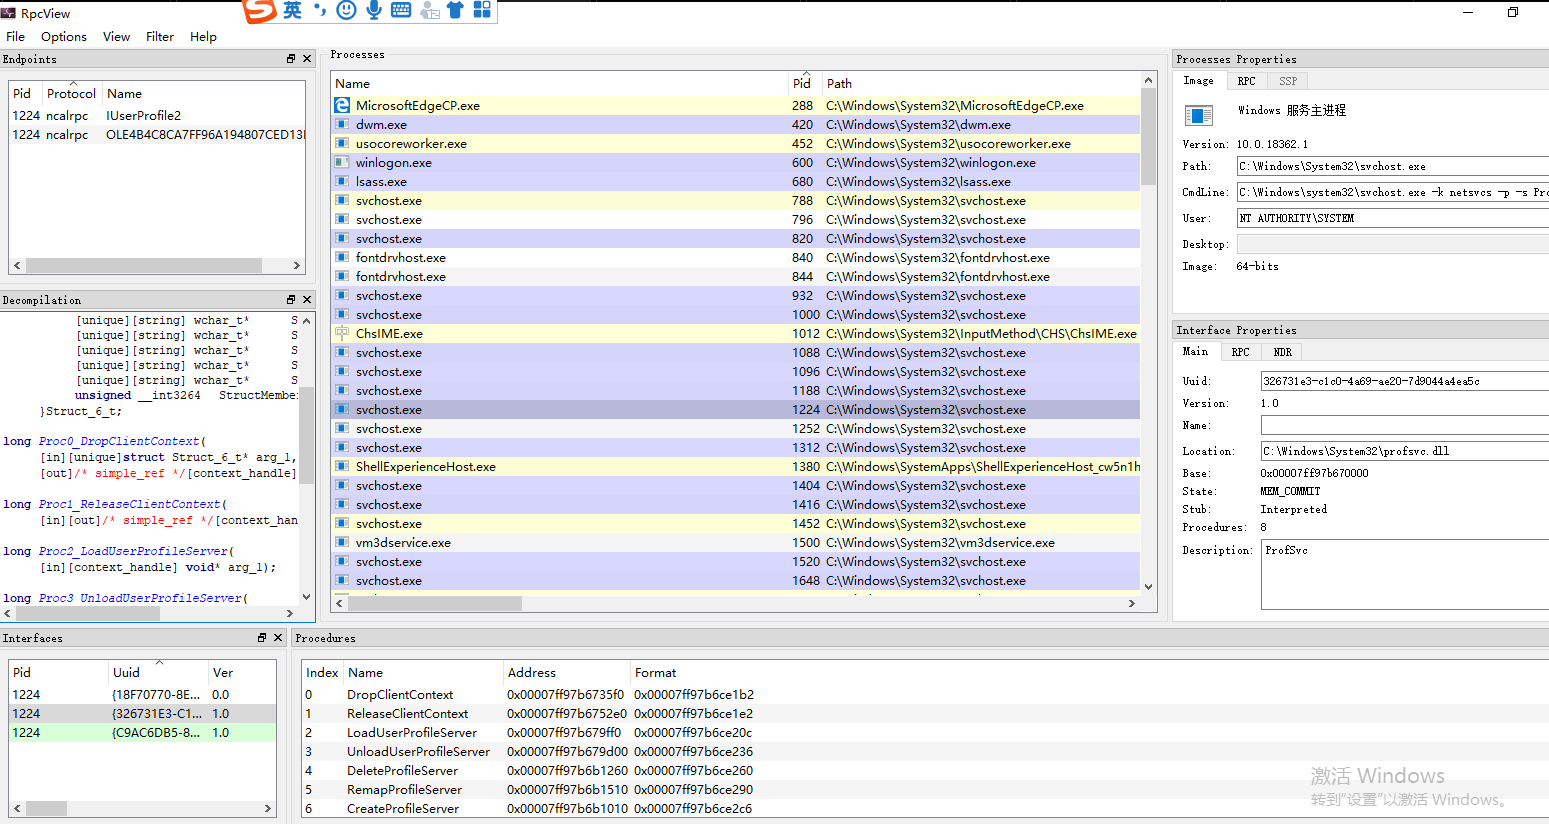
Task: Float the Endpoints panel
Action: point(291,59)
